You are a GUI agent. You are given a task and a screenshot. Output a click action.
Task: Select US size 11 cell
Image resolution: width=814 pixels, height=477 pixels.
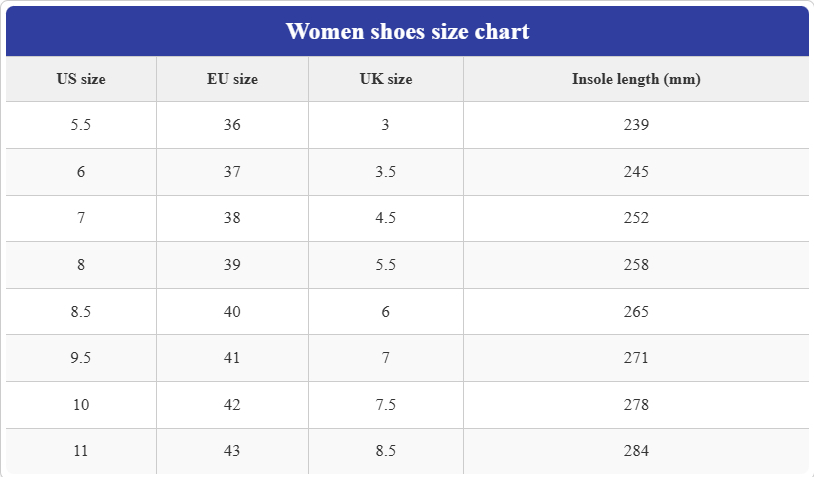point(81,451)
